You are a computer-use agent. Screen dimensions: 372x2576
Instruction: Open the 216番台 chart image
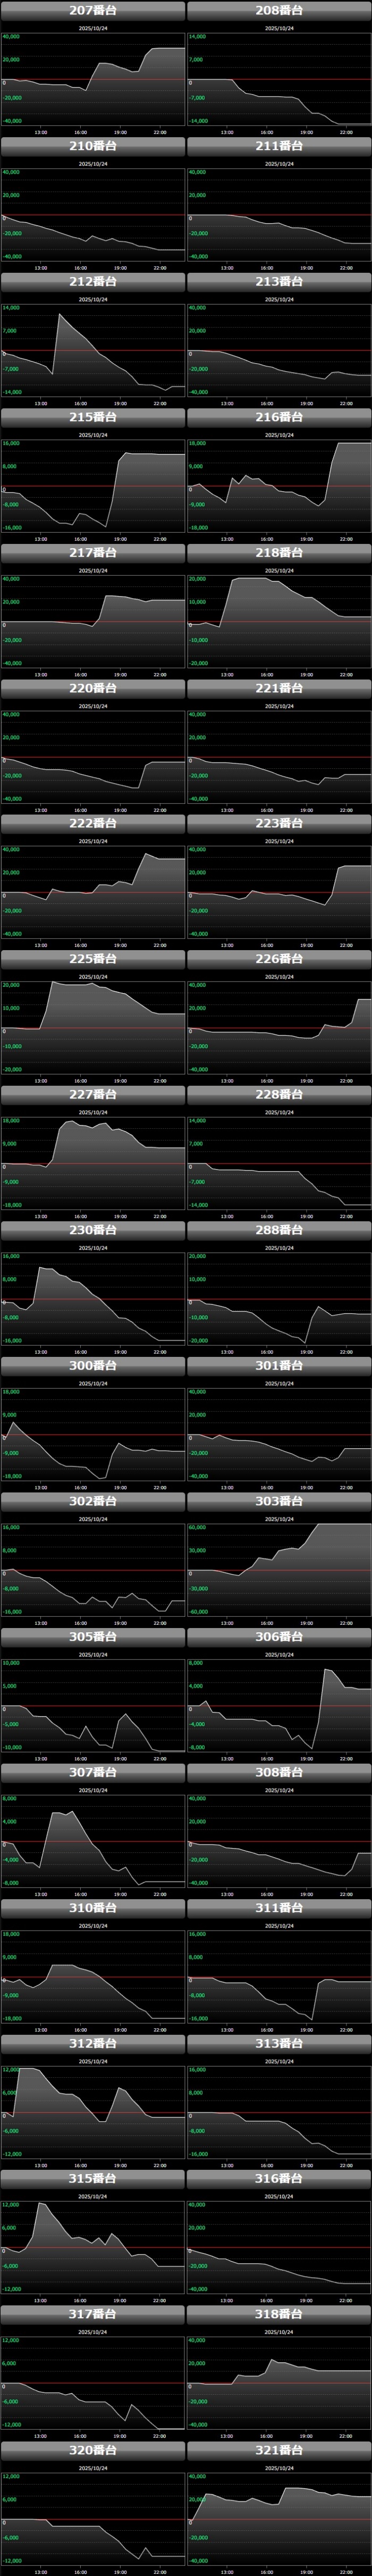click(x=279, y=486)
